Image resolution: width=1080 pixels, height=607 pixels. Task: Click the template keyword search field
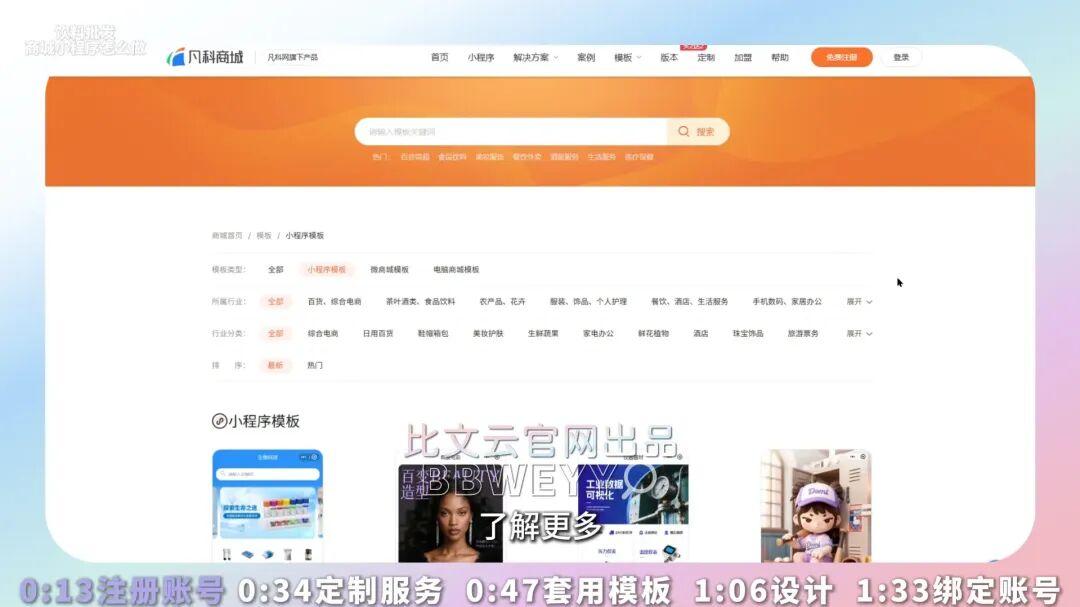point(510,132)
